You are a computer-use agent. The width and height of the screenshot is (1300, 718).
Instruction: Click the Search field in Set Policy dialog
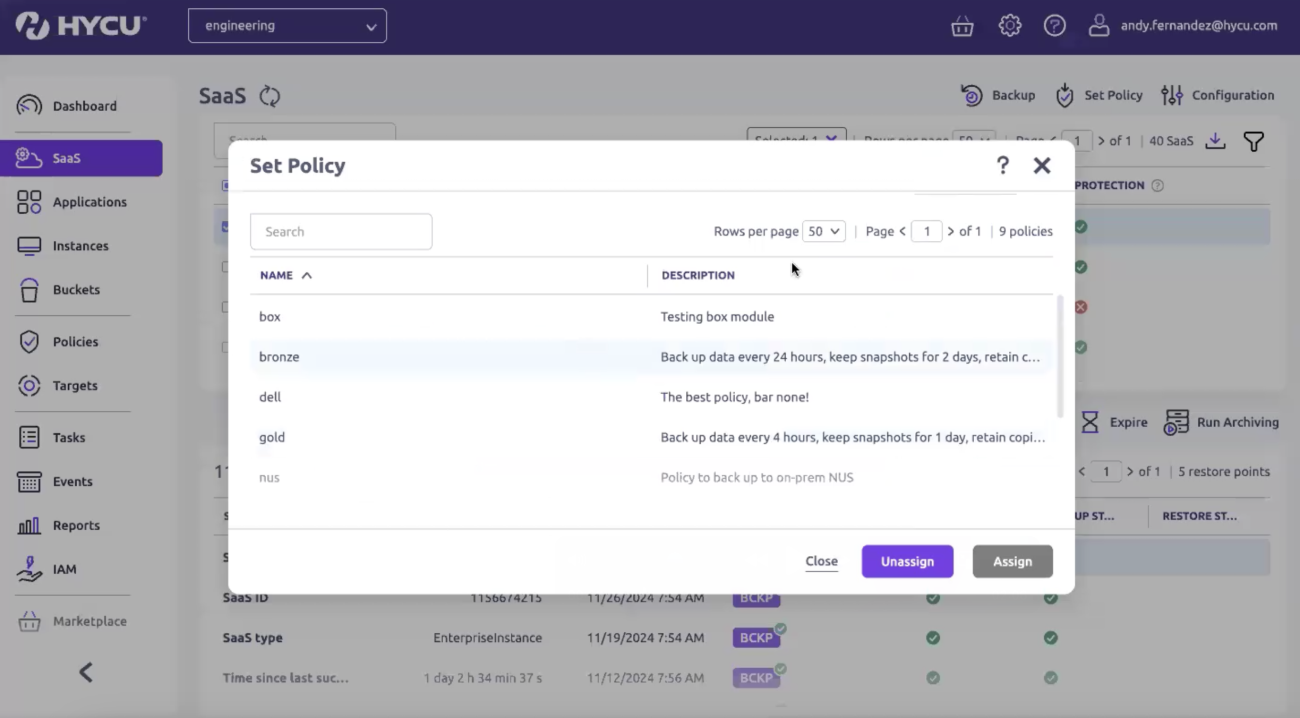[x=341, y=231]
